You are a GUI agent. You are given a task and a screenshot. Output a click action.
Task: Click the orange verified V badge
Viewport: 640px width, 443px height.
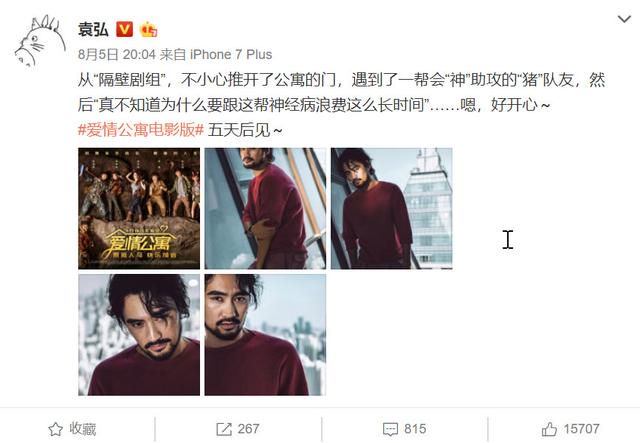point(124,29)
